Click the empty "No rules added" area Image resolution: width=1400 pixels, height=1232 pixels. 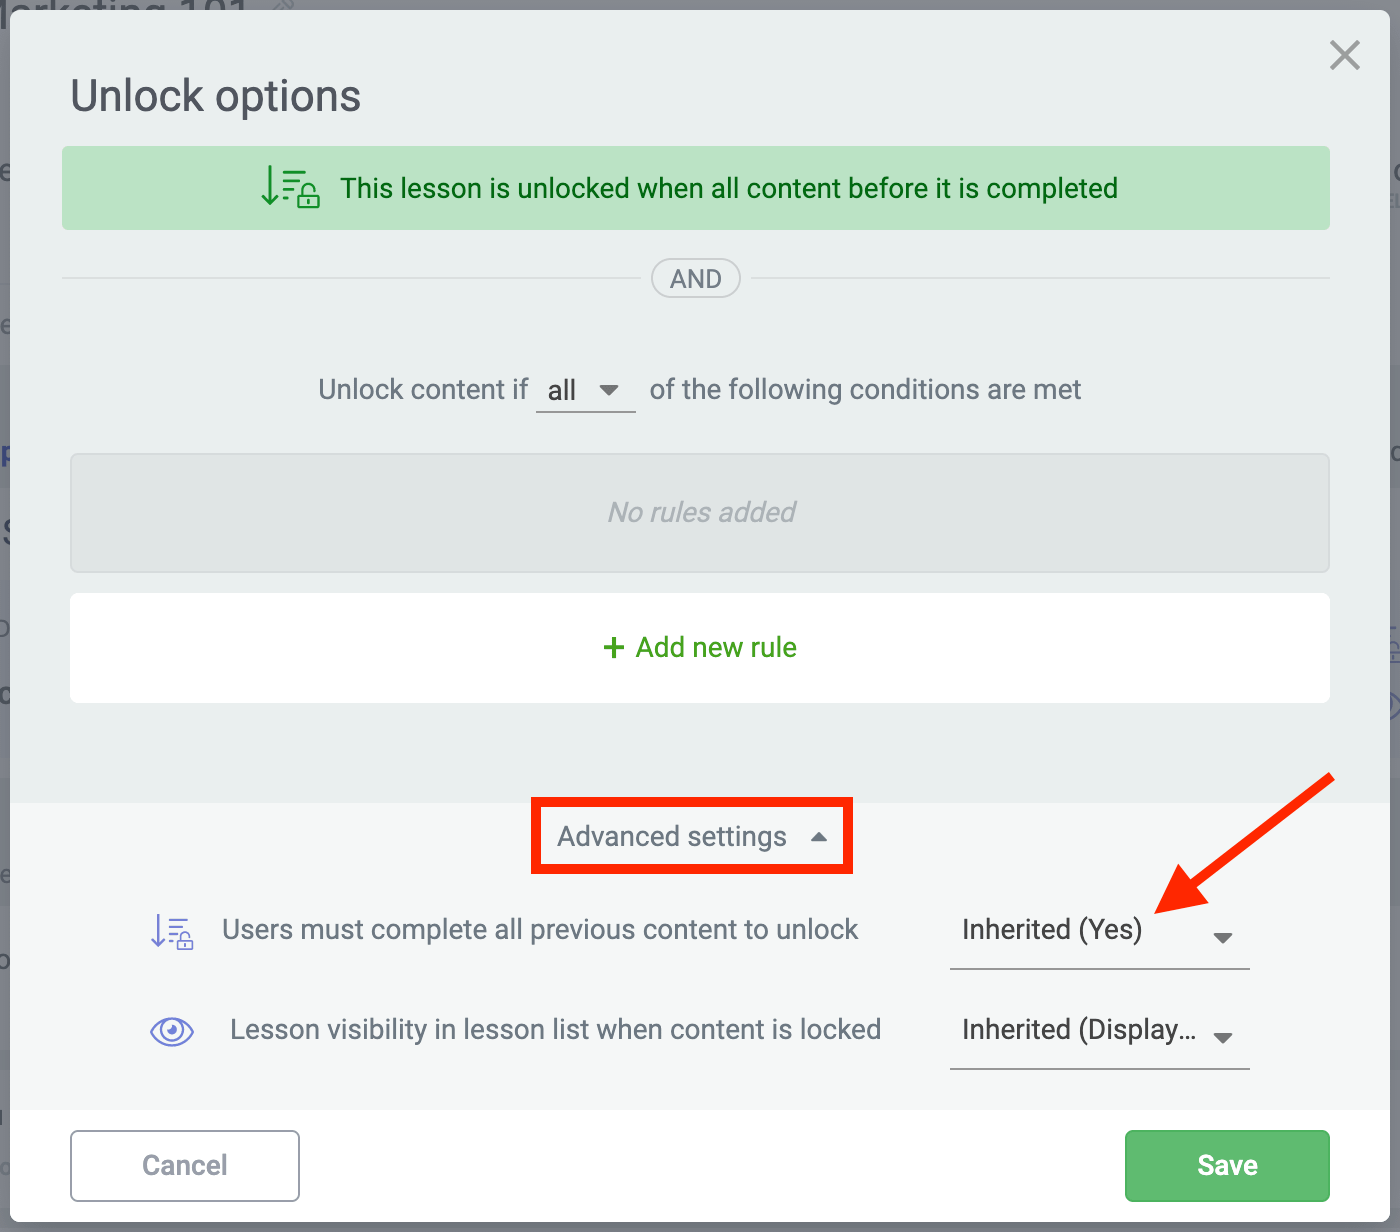click(x=700, y=513)
